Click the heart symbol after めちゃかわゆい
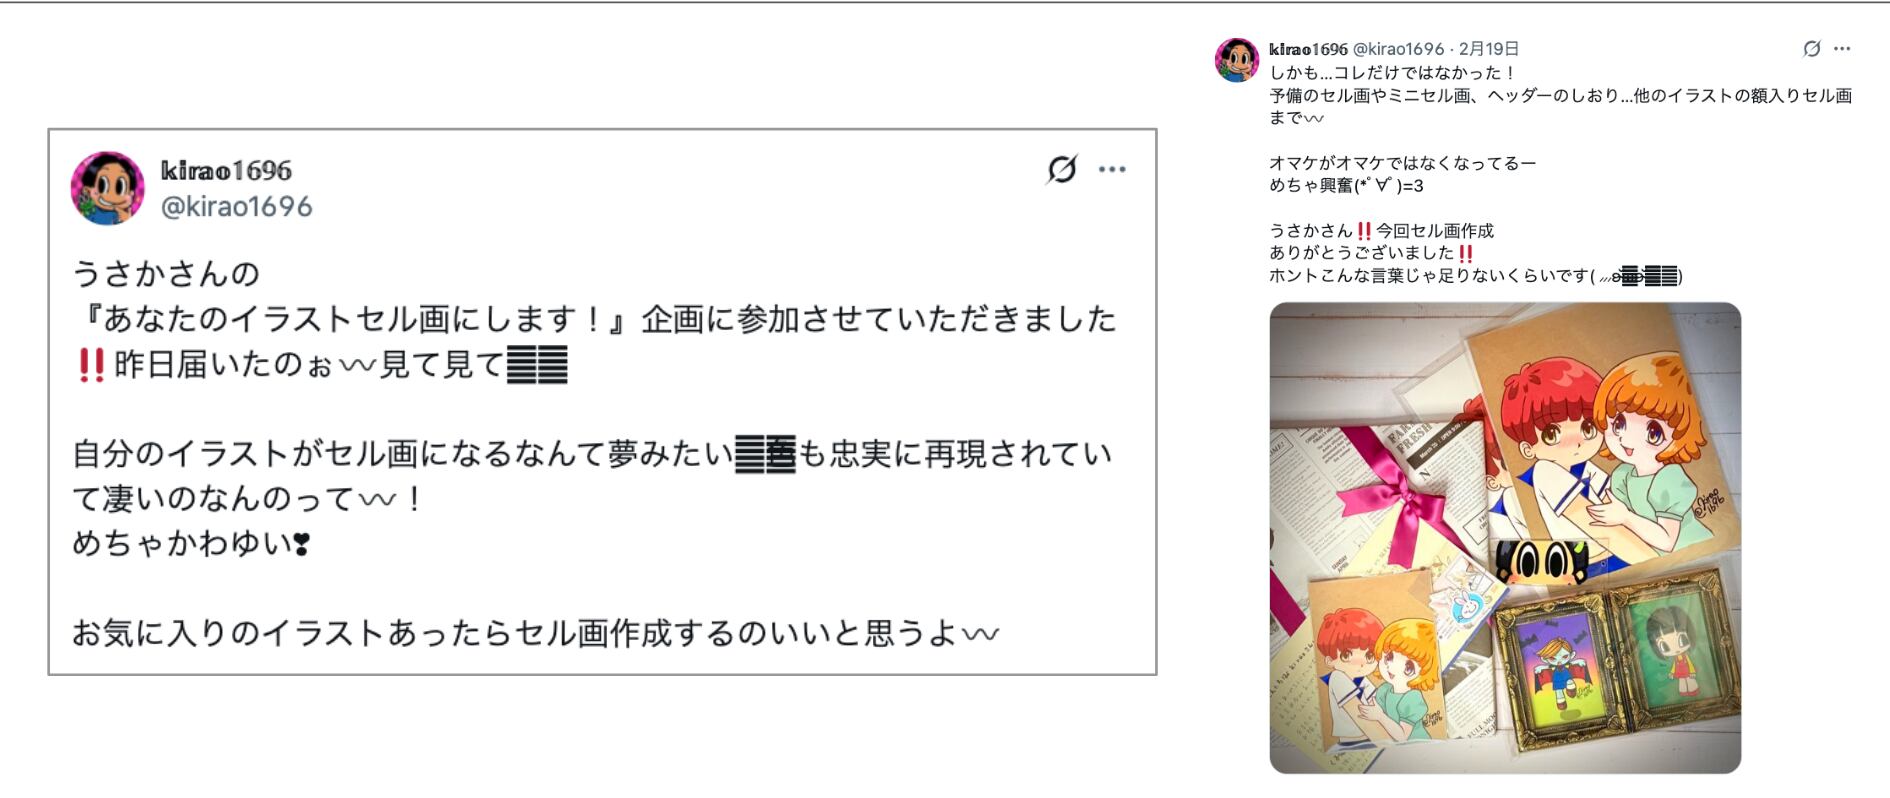This screenshot has width=1890, height=798. [301, 544]
